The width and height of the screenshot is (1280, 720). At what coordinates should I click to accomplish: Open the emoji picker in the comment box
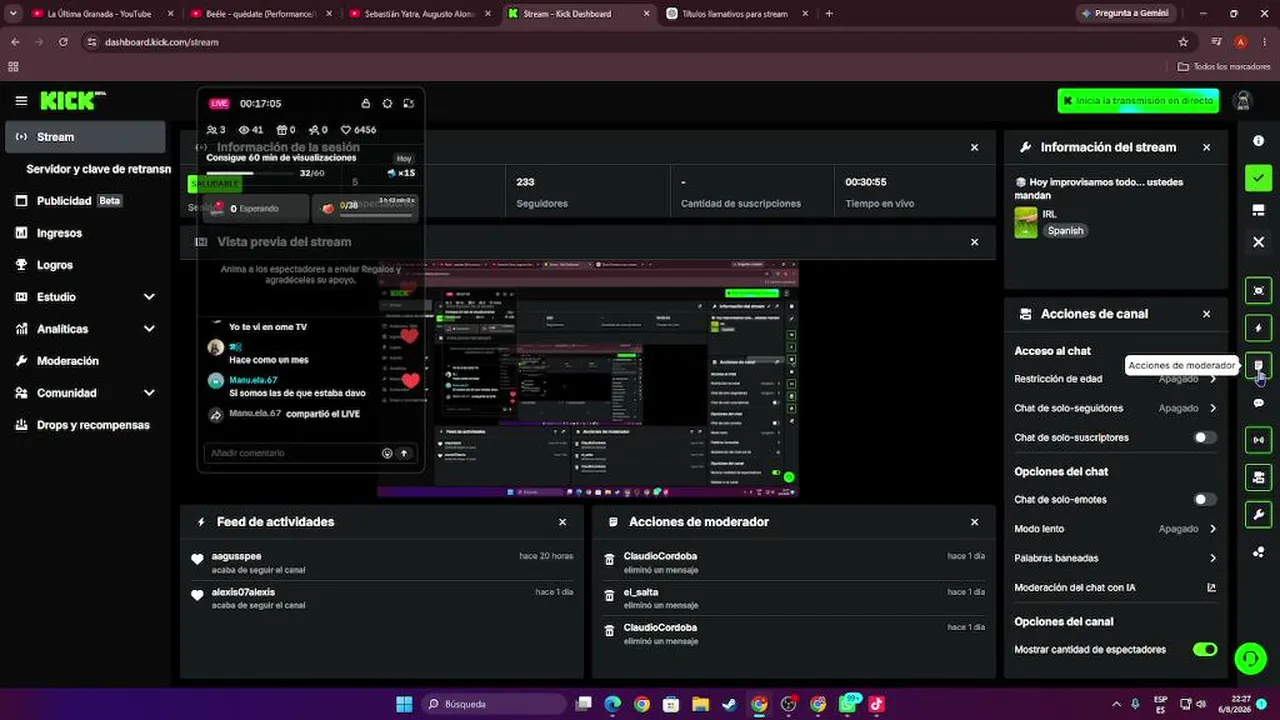pyautogui.click(x=387, y=453)
